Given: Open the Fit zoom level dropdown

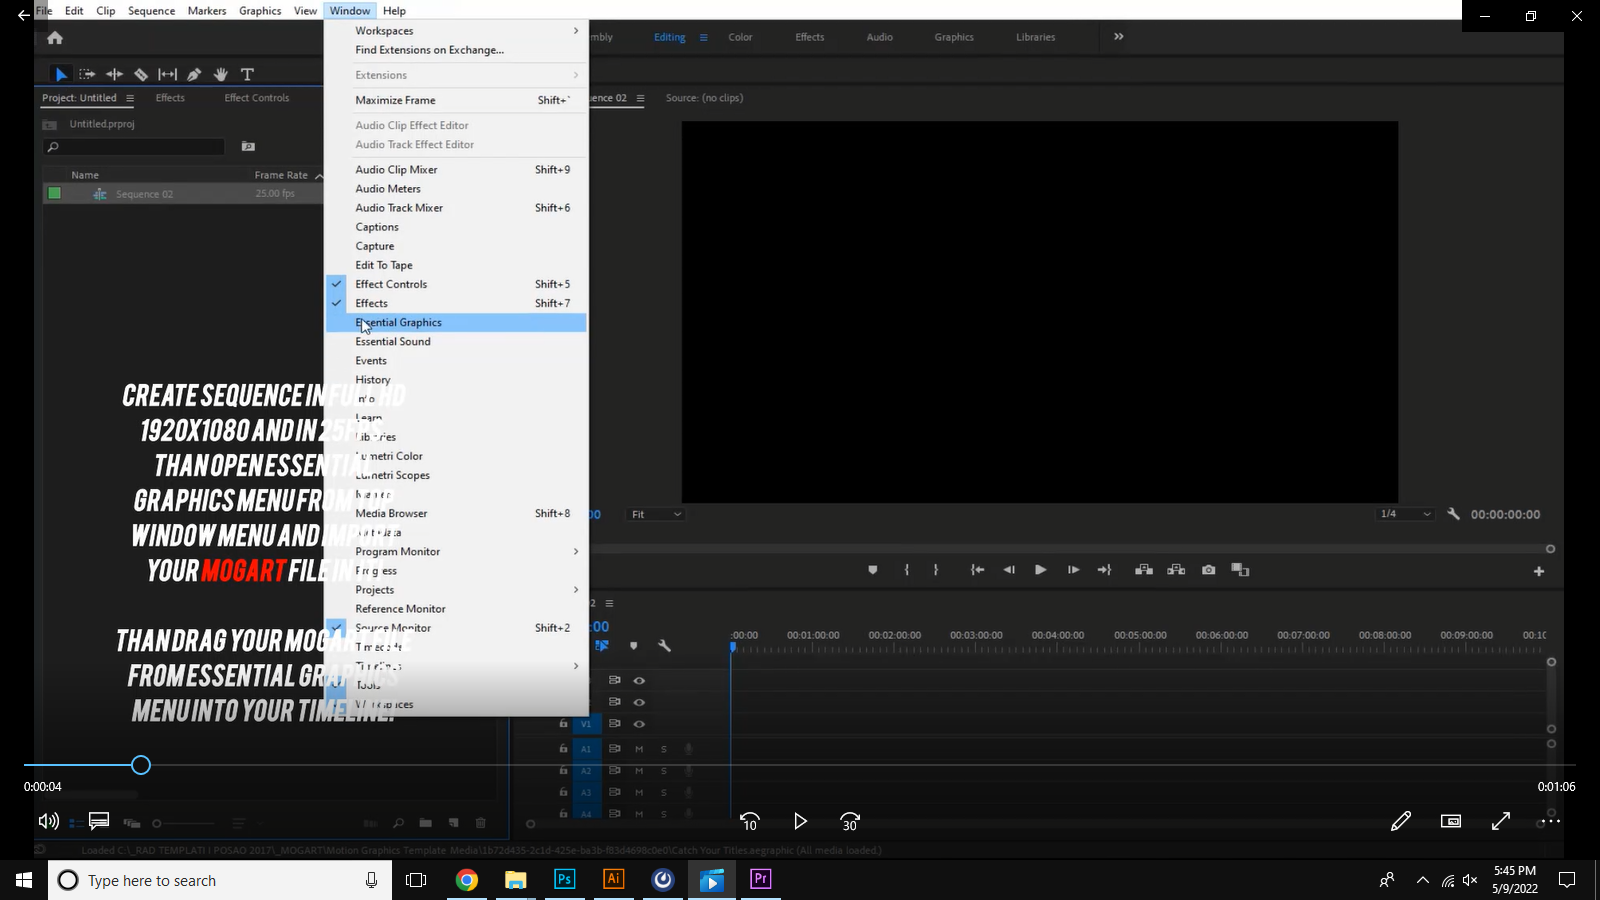Looking at the screenshot, I should 656,514.
